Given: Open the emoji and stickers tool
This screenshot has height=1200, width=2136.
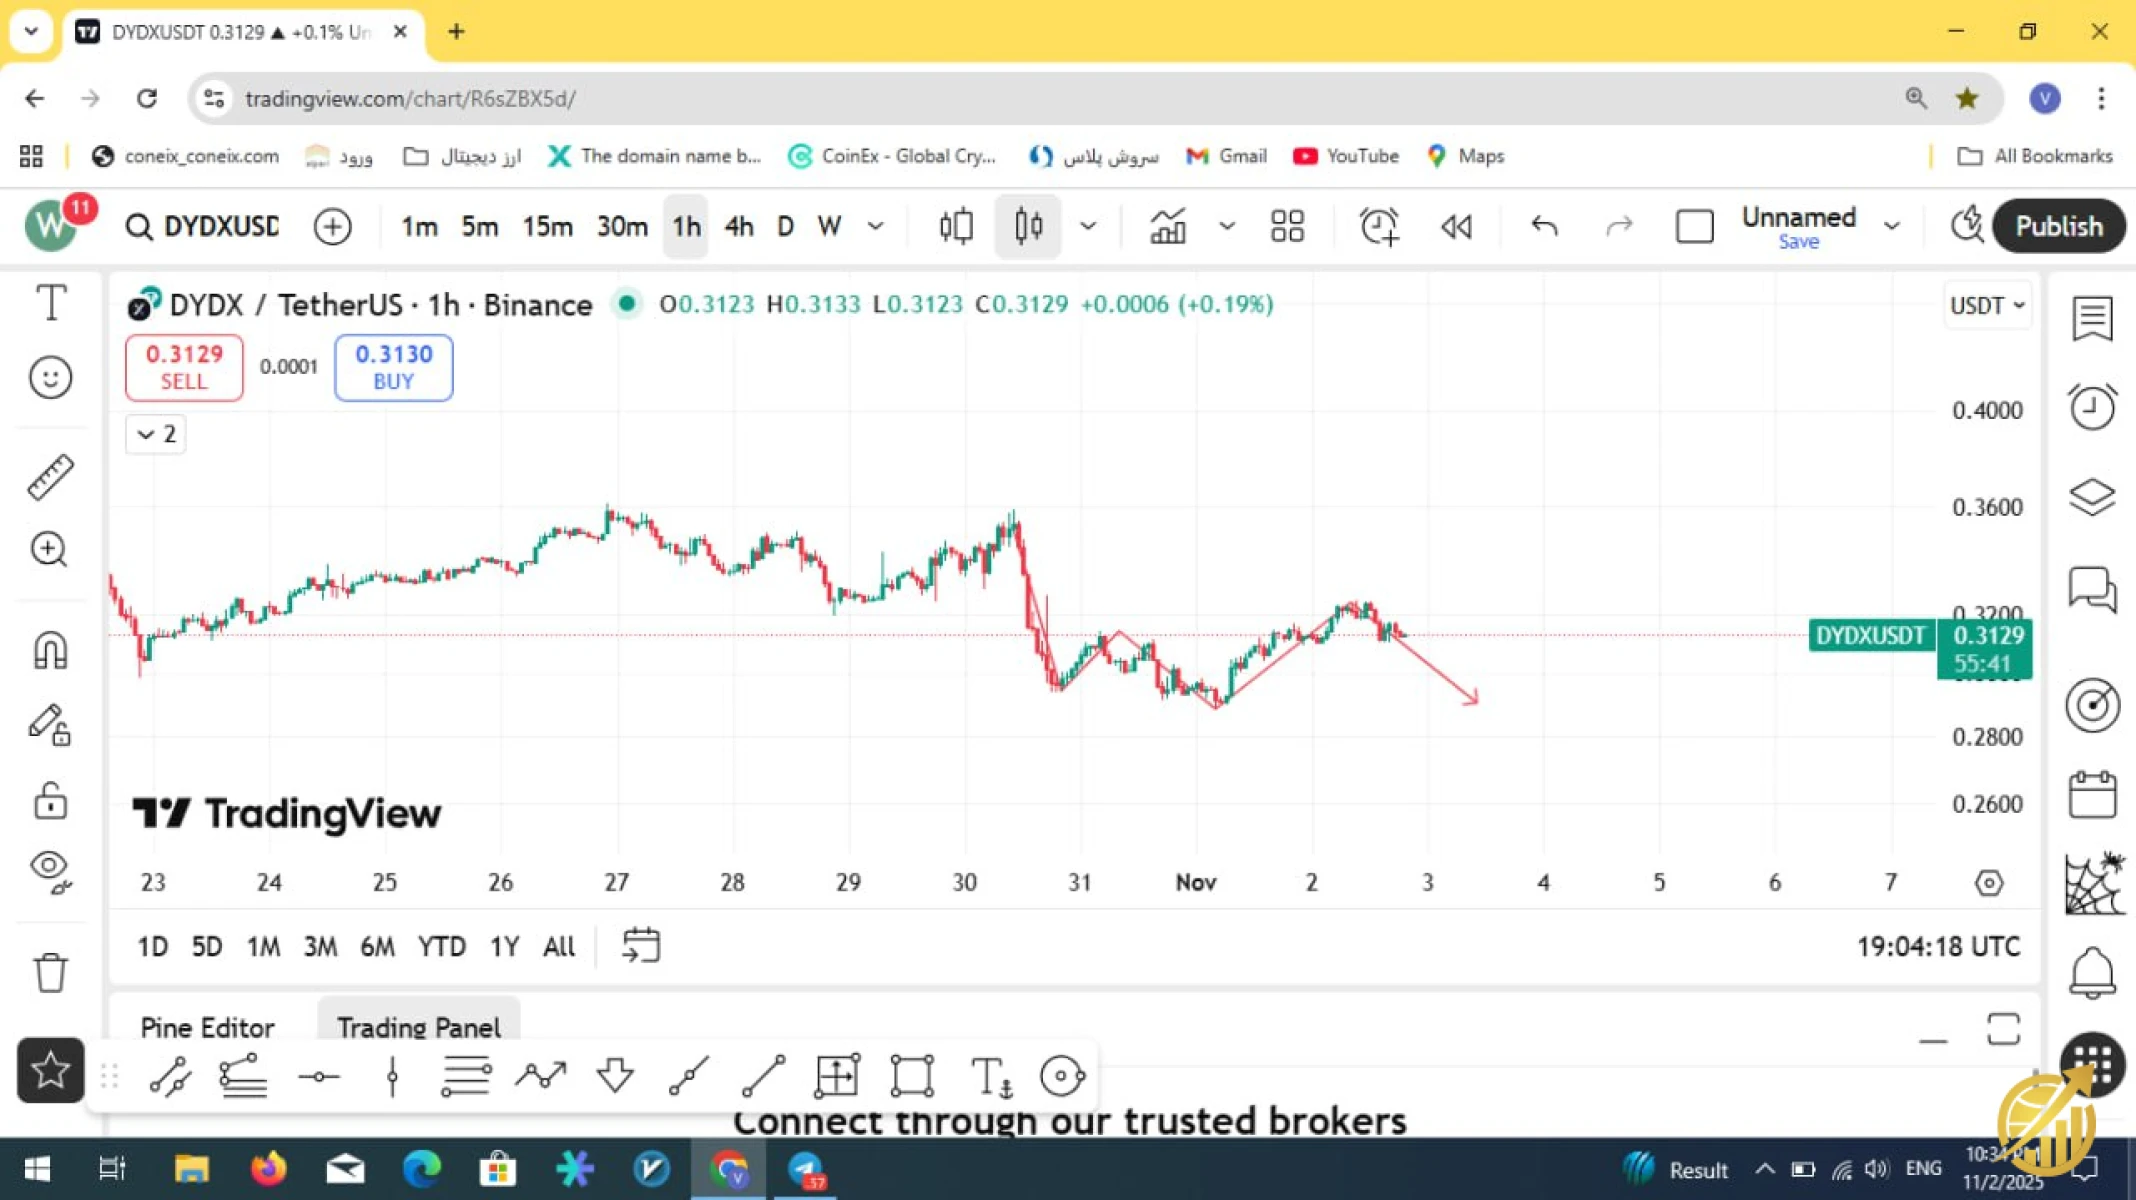Looking at the screenshot, I should tap(50, 378).
